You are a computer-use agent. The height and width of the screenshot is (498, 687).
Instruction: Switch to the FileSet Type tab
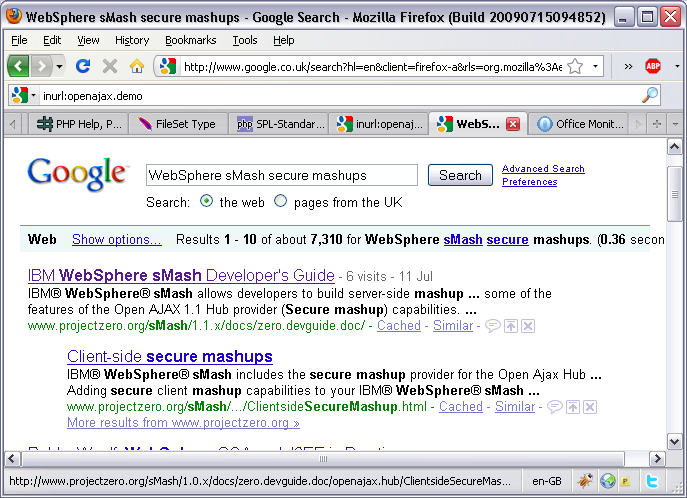pos(178,124)
